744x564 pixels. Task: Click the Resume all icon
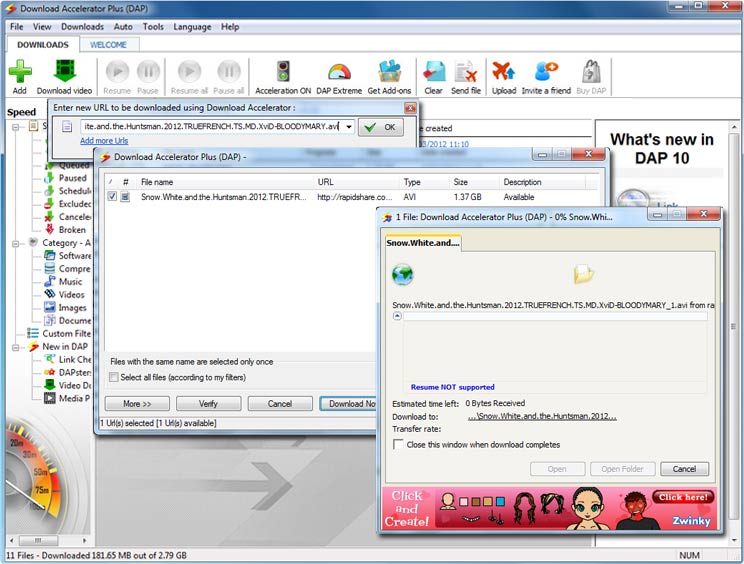point(189,72)
